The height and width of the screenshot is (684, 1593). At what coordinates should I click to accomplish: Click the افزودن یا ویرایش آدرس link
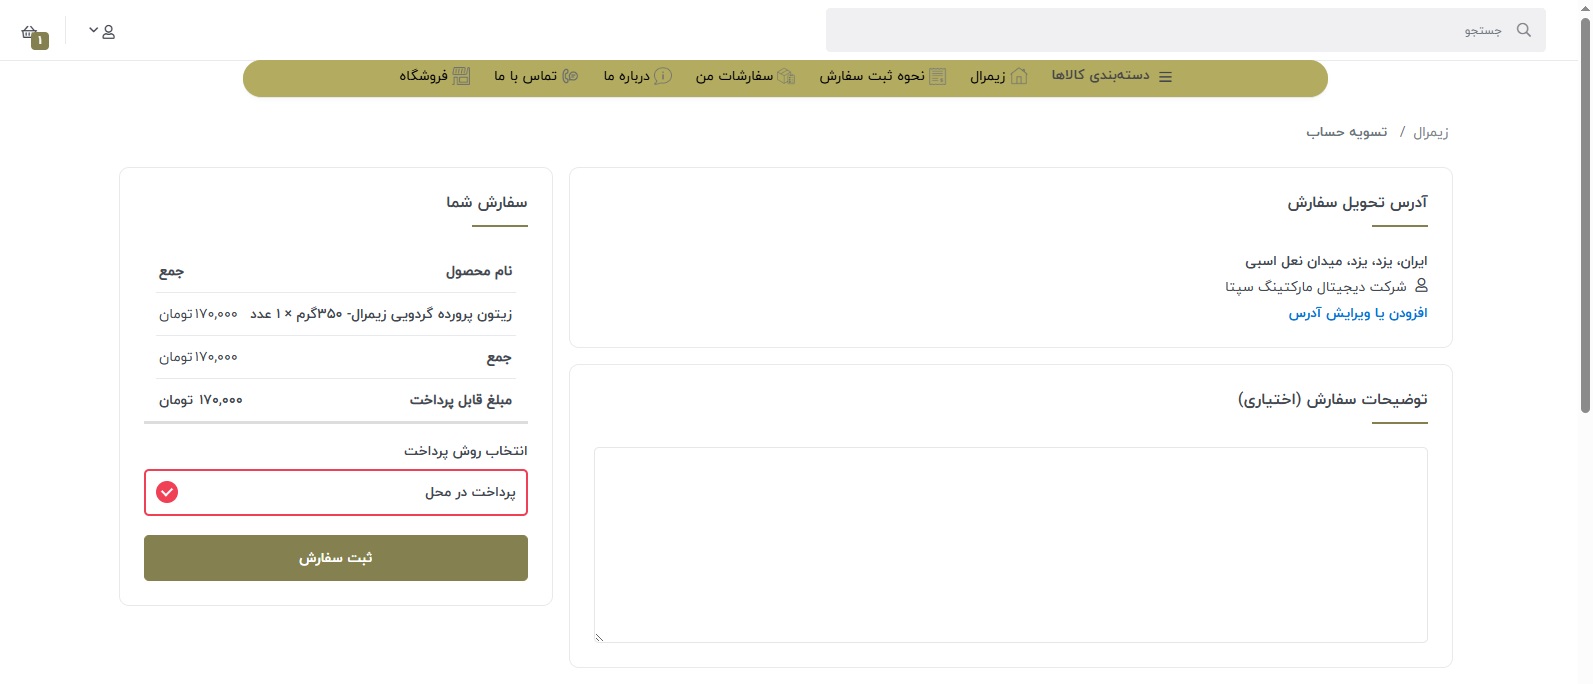point(1357,313)
